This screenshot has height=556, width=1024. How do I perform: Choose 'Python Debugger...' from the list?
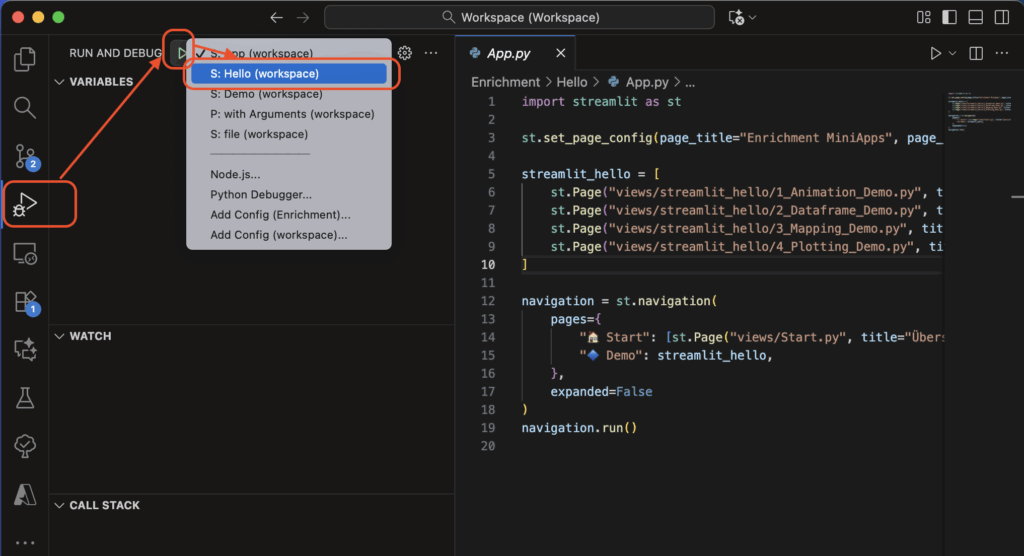tap(261, 195)
